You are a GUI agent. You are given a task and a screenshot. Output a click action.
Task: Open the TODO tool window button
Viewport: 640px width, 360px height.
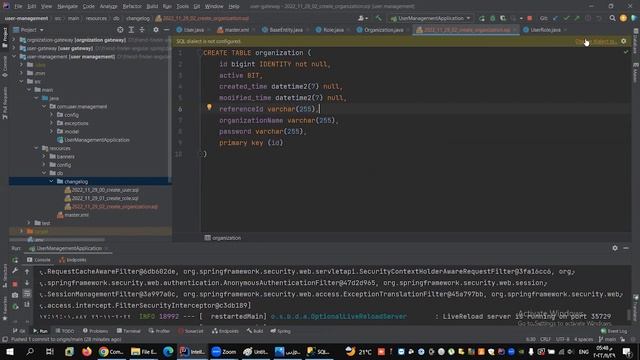(64, 331)
